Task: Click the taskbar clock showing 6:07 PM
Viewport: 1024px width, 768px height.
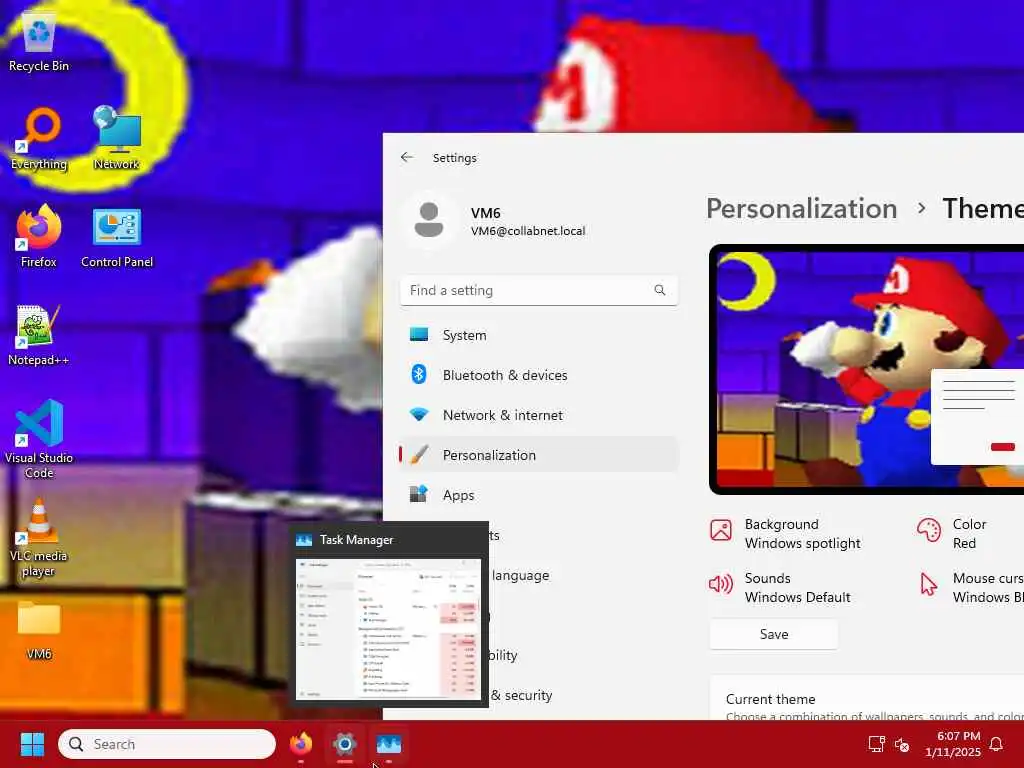Action: 953,744
